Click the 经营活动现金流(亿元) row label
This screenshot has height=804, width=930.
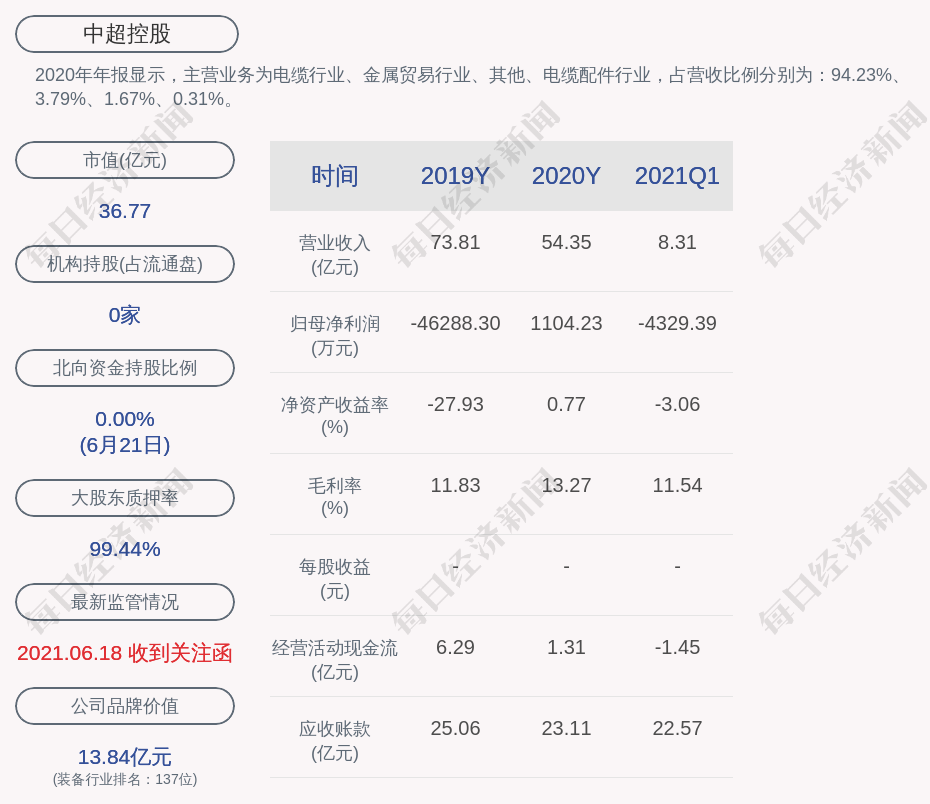coord(335,659)
